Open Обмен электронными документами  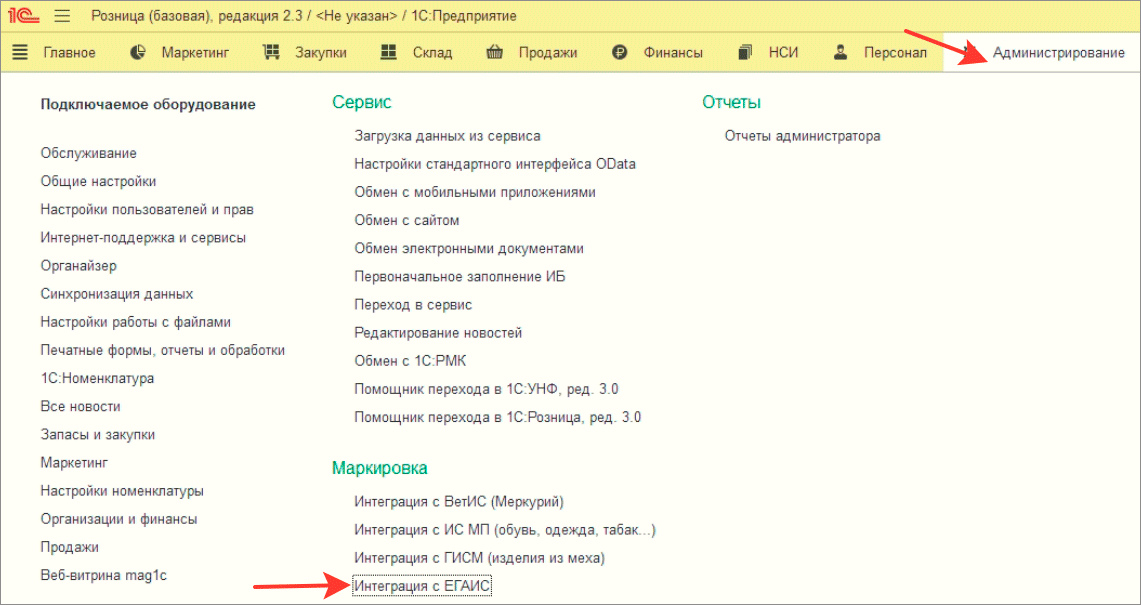[x=469, y=248]
